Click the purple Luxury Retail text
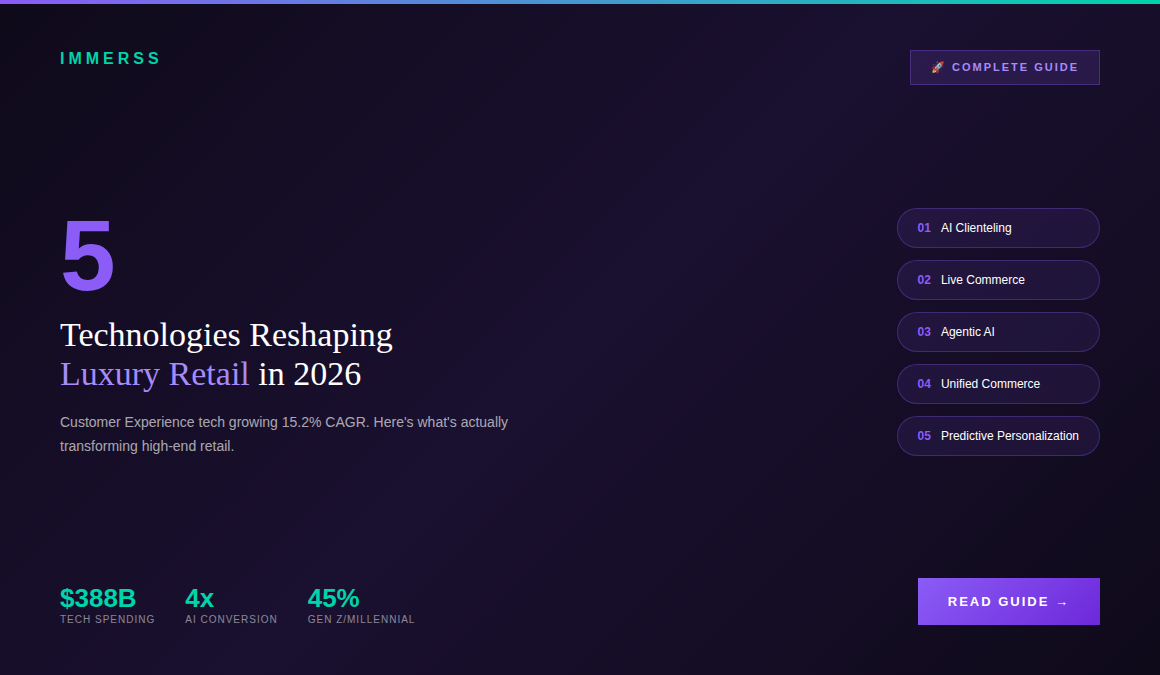The width and height of the screenshot is (1160, 675). point(154,375)
